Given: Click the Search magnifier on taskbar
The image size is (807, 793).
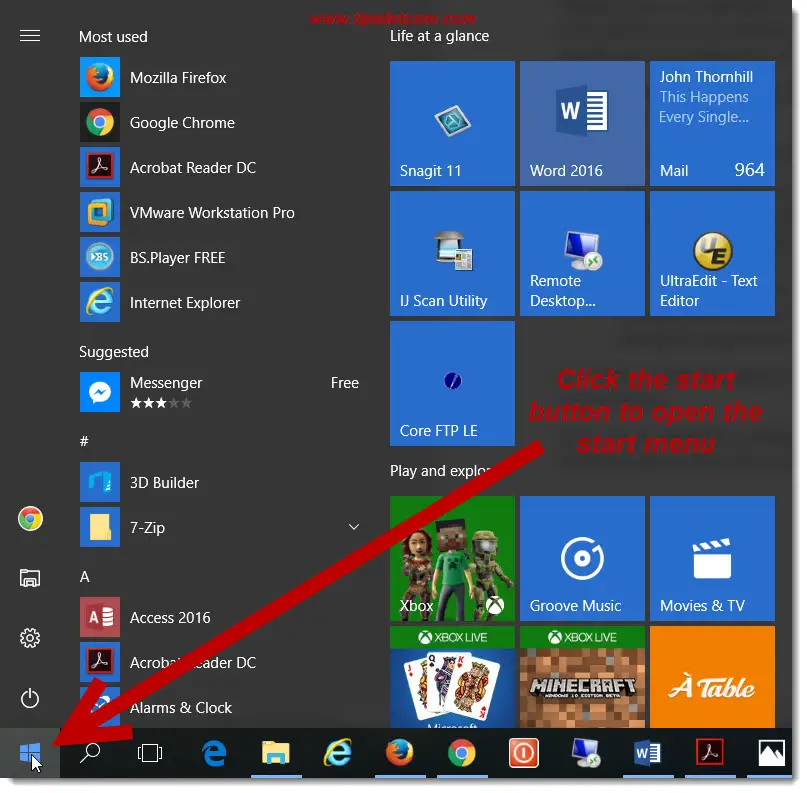Looking at the screenshot, I should [x=90, y=754].
